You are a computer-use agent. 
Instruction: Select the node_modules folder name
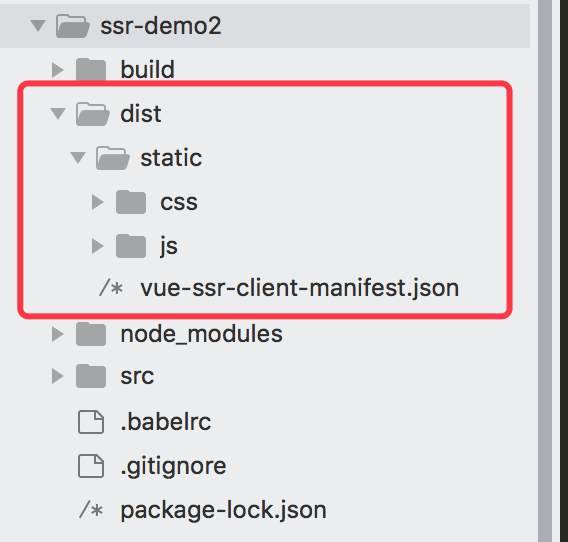(201, 334)
